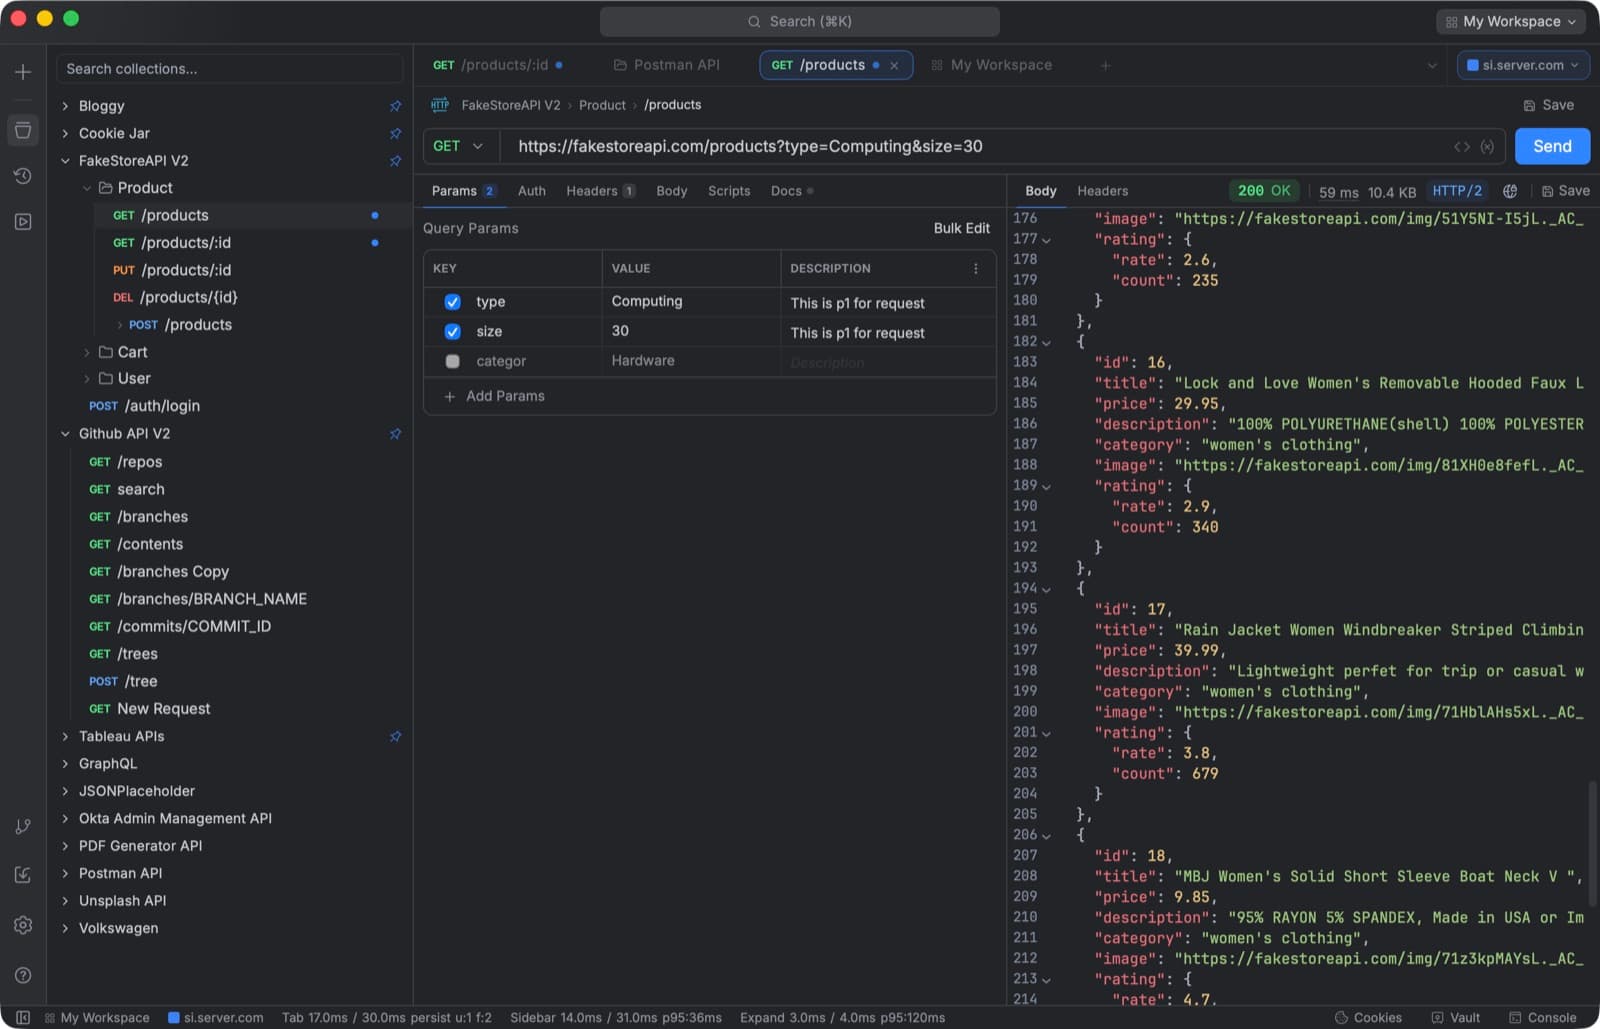The image size is (1600, 1029).
Task: Switch to the Auth tab
Action: pos(532,191)
